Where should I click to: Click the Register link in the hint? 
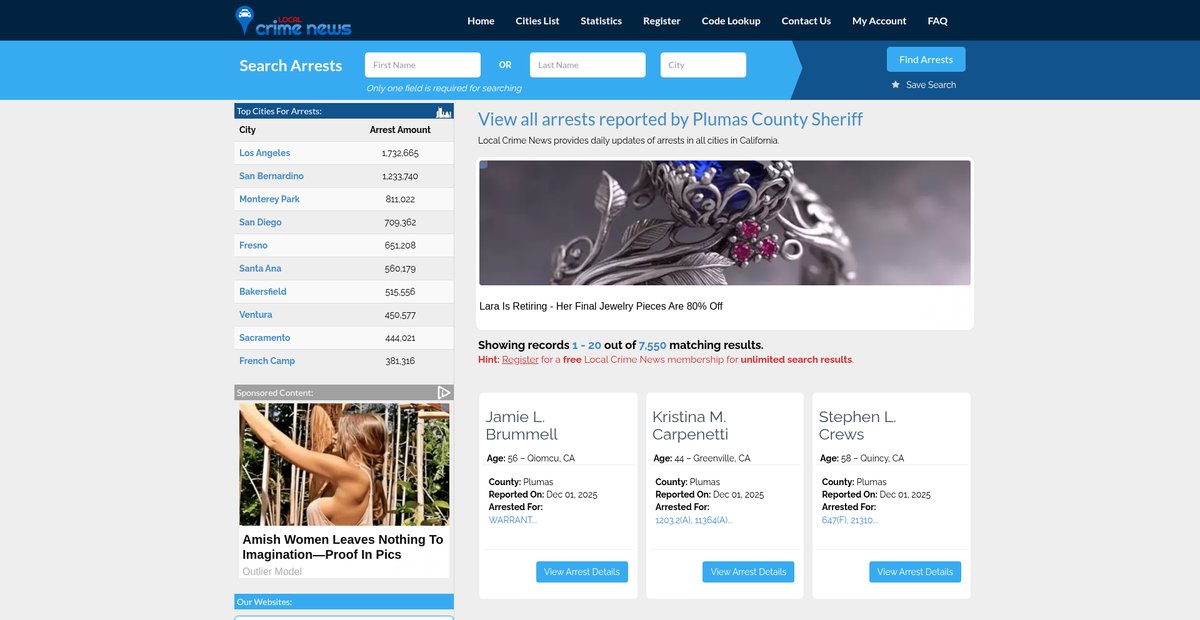(x=520, y=360)
